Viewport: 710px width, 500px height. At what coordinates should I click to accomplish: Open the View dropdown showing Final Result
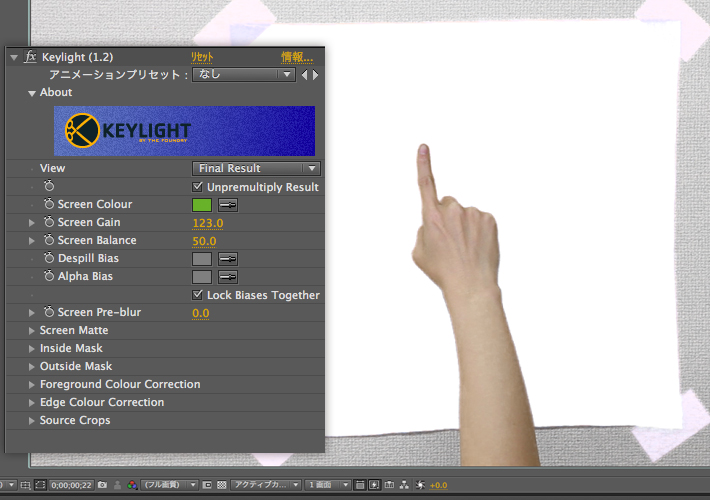tap(256, 169)
